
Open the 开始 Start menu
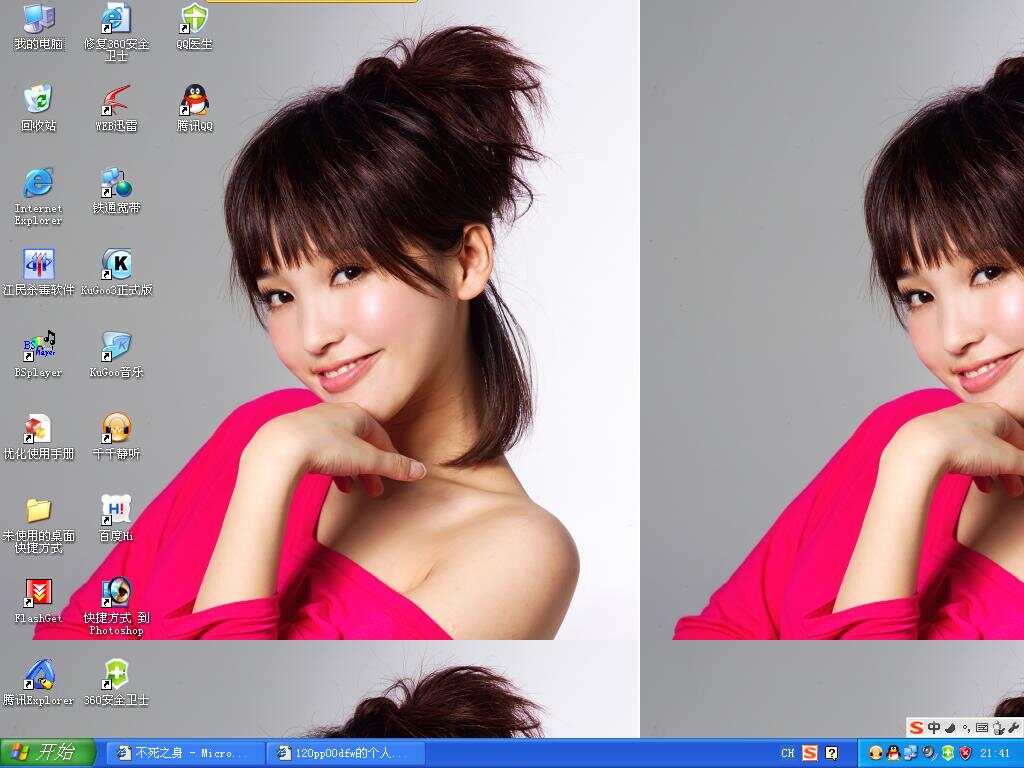pos(48,752)
